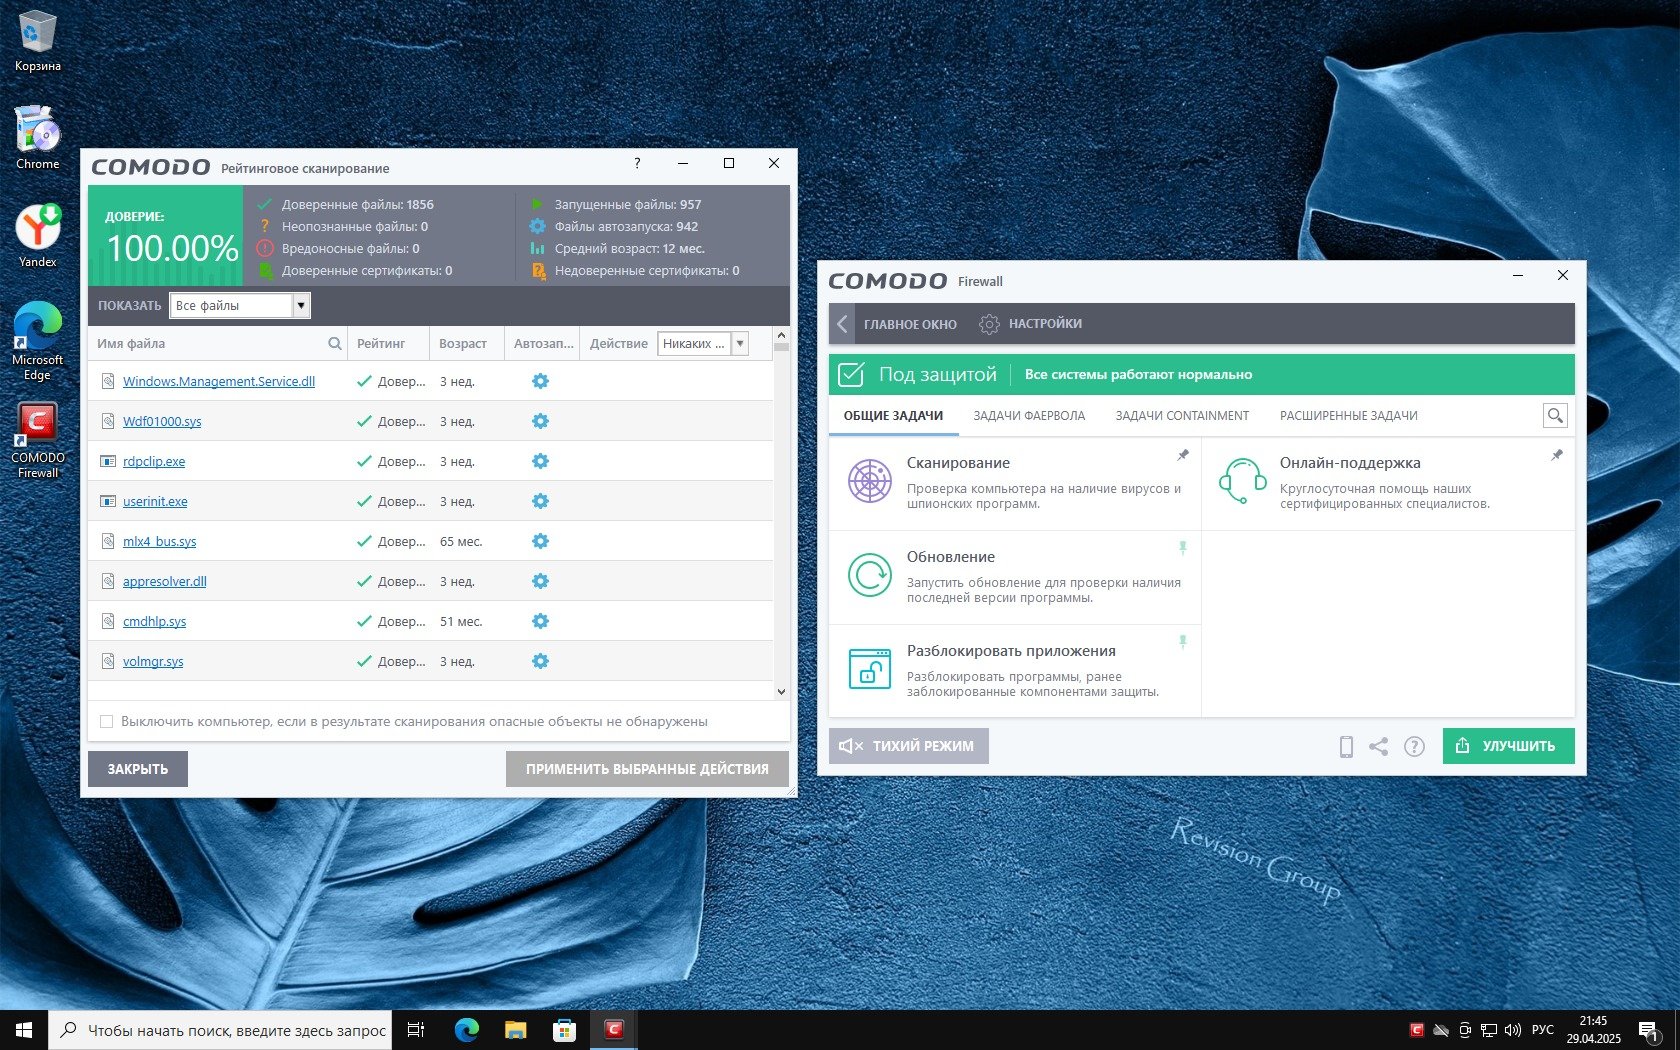Screen dimensions: 1680x1050
Task: Open the Windows.Management.Service.dll file link
Action: [x=218, y=382]
